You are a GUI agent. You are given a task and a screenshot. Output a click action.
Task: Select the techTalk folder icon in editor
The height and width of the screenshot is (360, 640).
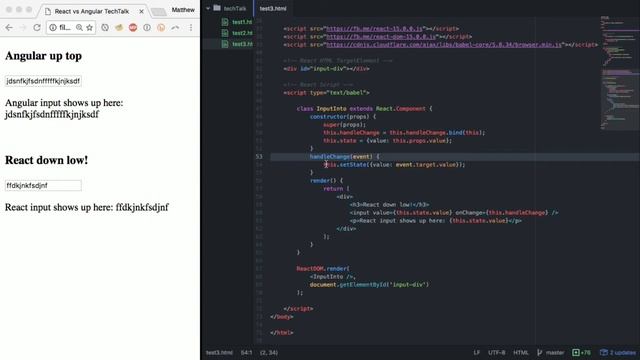tap(217, 8)
